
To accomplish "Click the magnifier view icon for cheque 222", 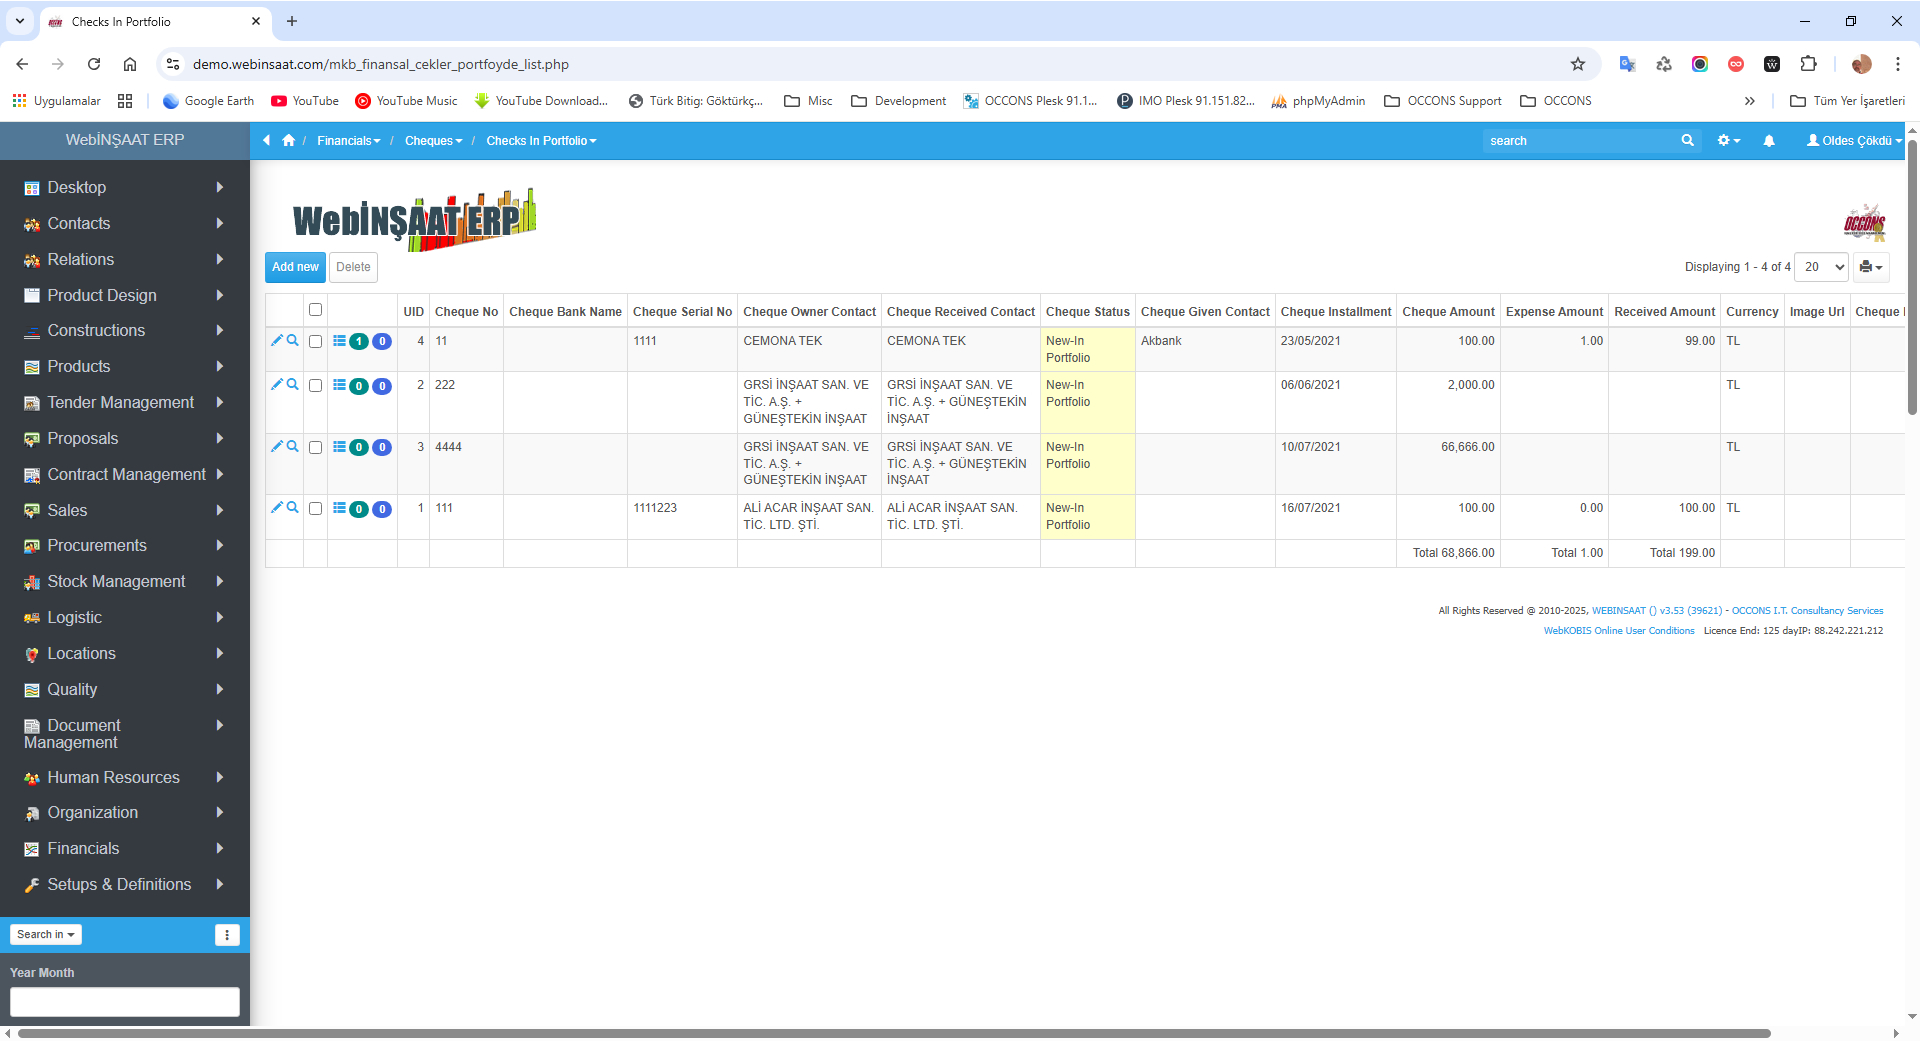I will click(x=293, y=384).
